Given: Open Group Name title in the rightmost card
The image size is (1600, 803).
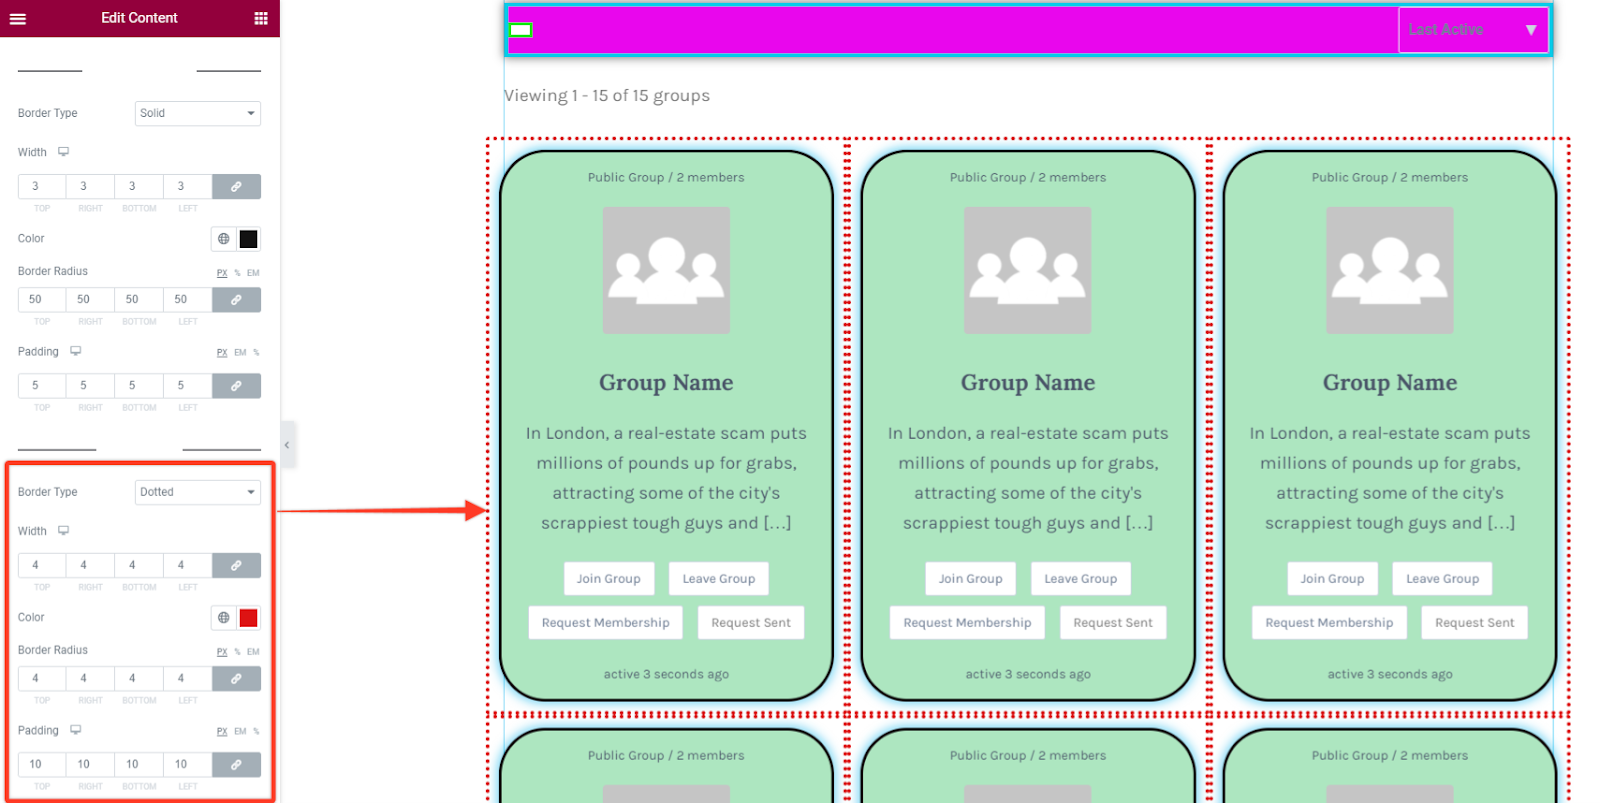Looking at the screenshot, I should pos(1390,383).
